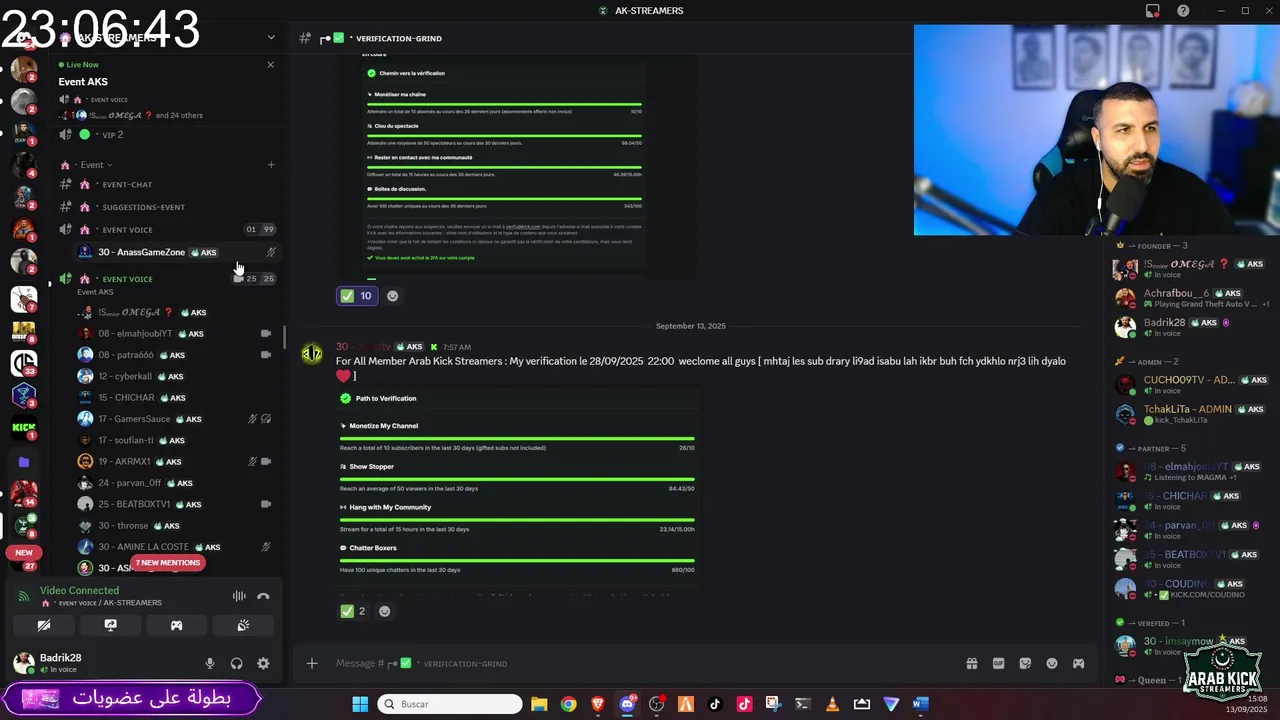Open File Explorer from the taskbar
The image size is (1280, 720).
(539, 704)
